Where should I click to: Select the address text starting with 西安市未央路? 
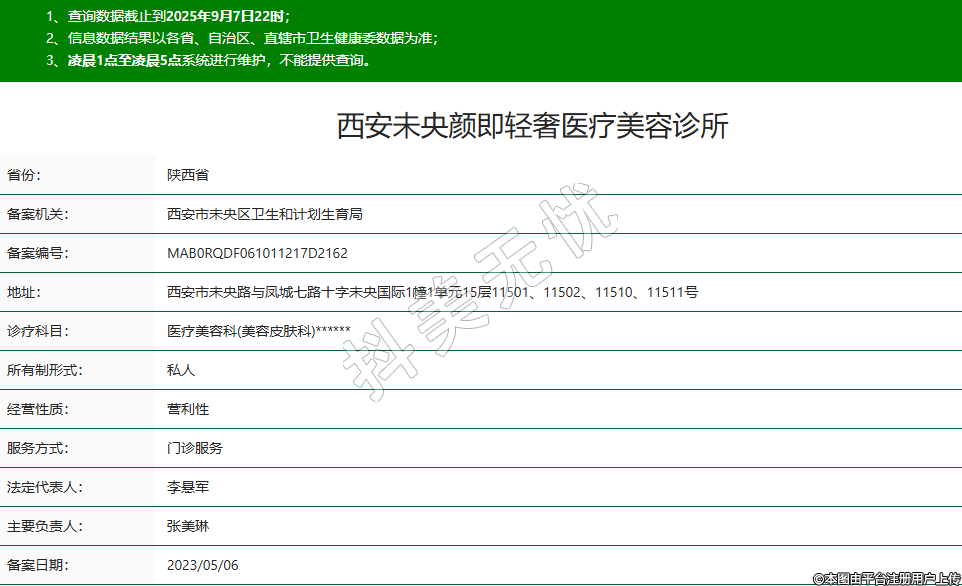[432, 292]
